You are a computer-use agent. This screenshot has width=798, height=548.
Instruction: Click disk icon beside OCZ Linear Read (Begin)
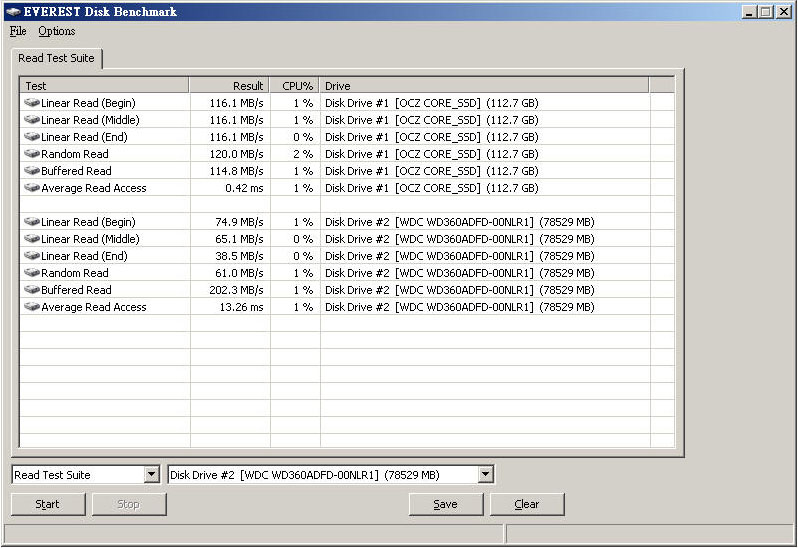(x=31, y=103)
